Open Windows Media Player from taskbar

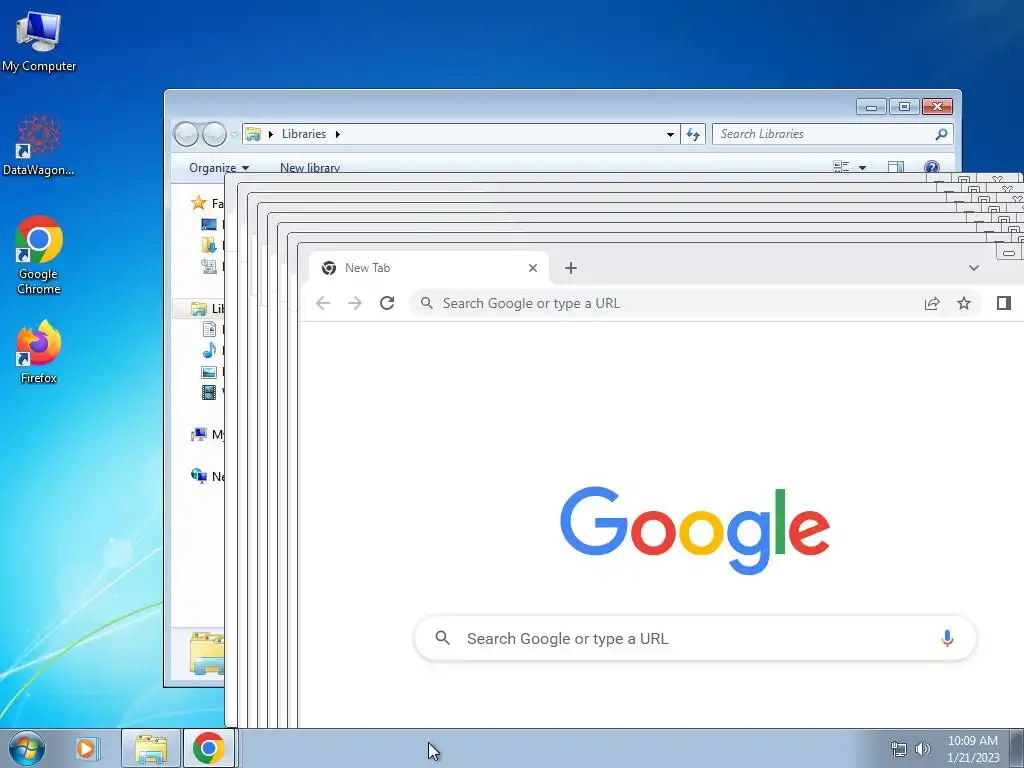[86, 748]
